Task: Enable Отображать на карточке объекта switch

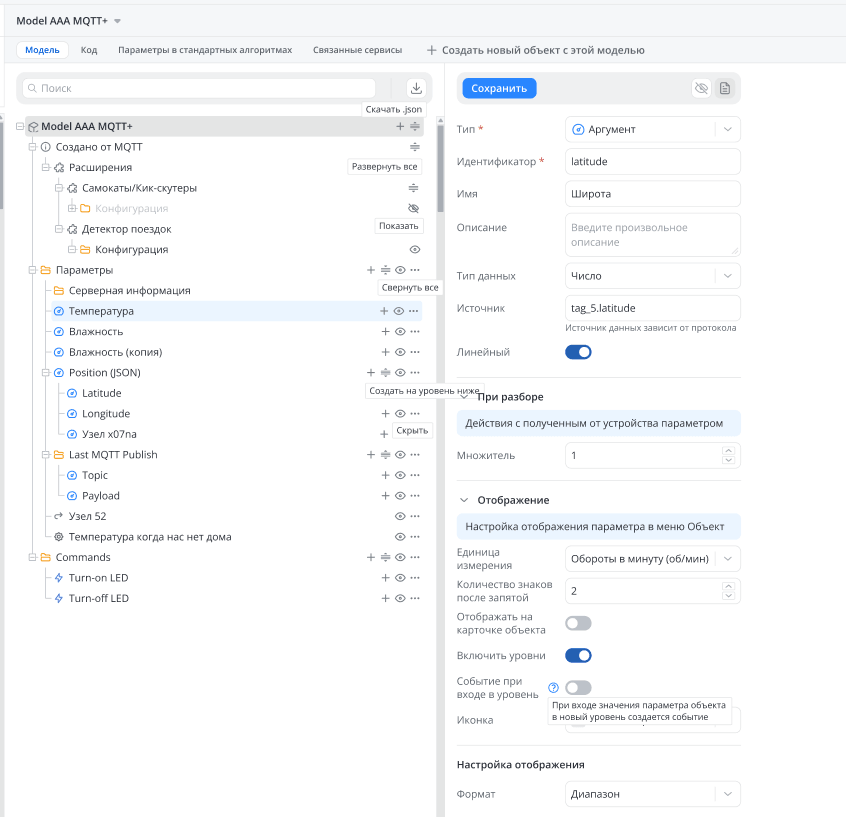Action: click(x=578, y=623)
